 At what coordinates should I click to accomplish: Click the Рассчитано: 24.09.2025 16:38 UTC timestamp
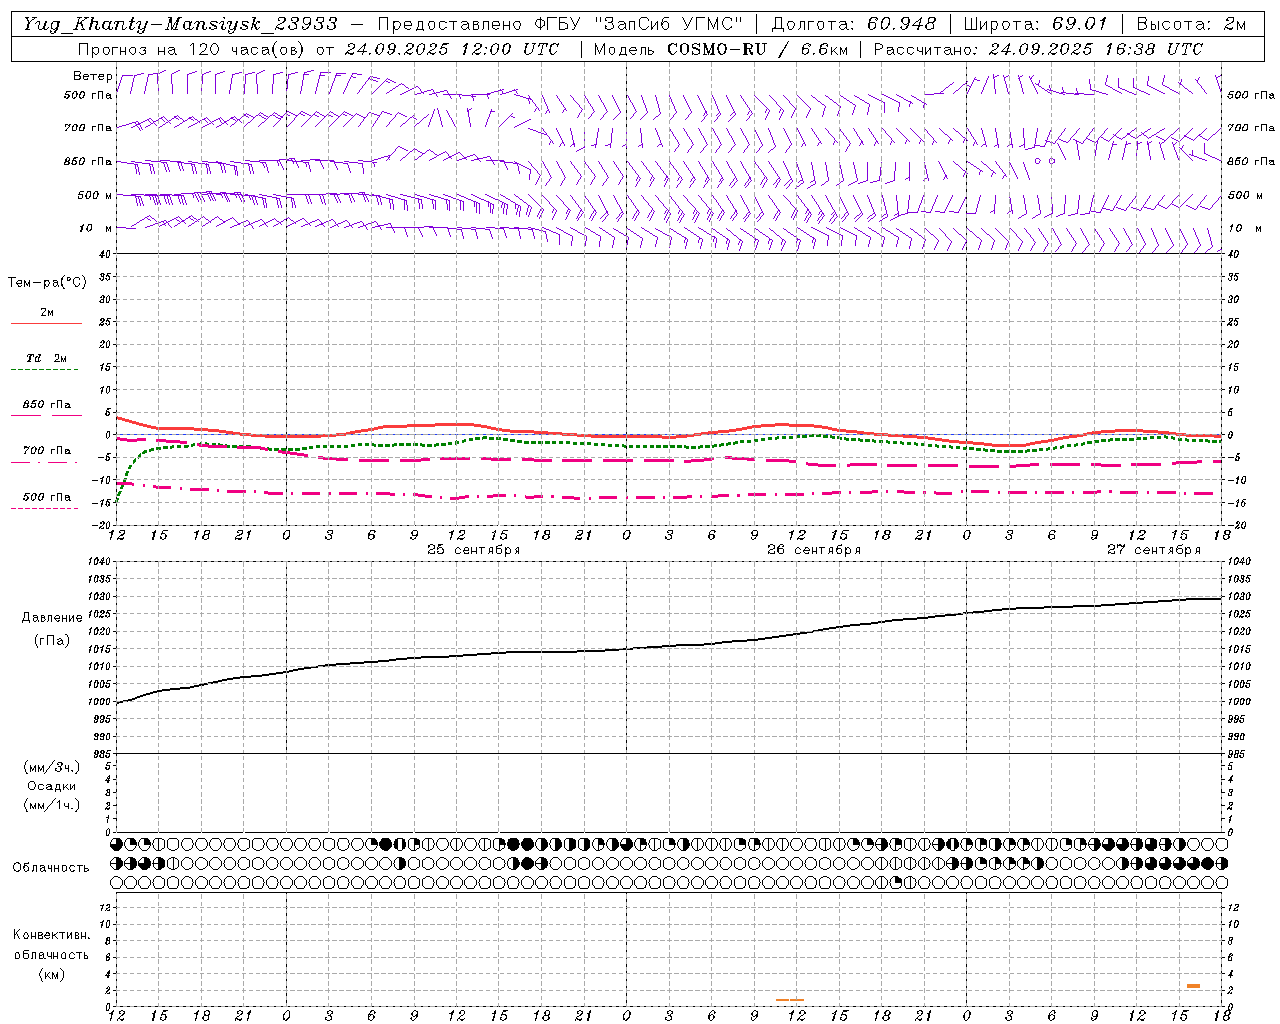[1038, 49]
